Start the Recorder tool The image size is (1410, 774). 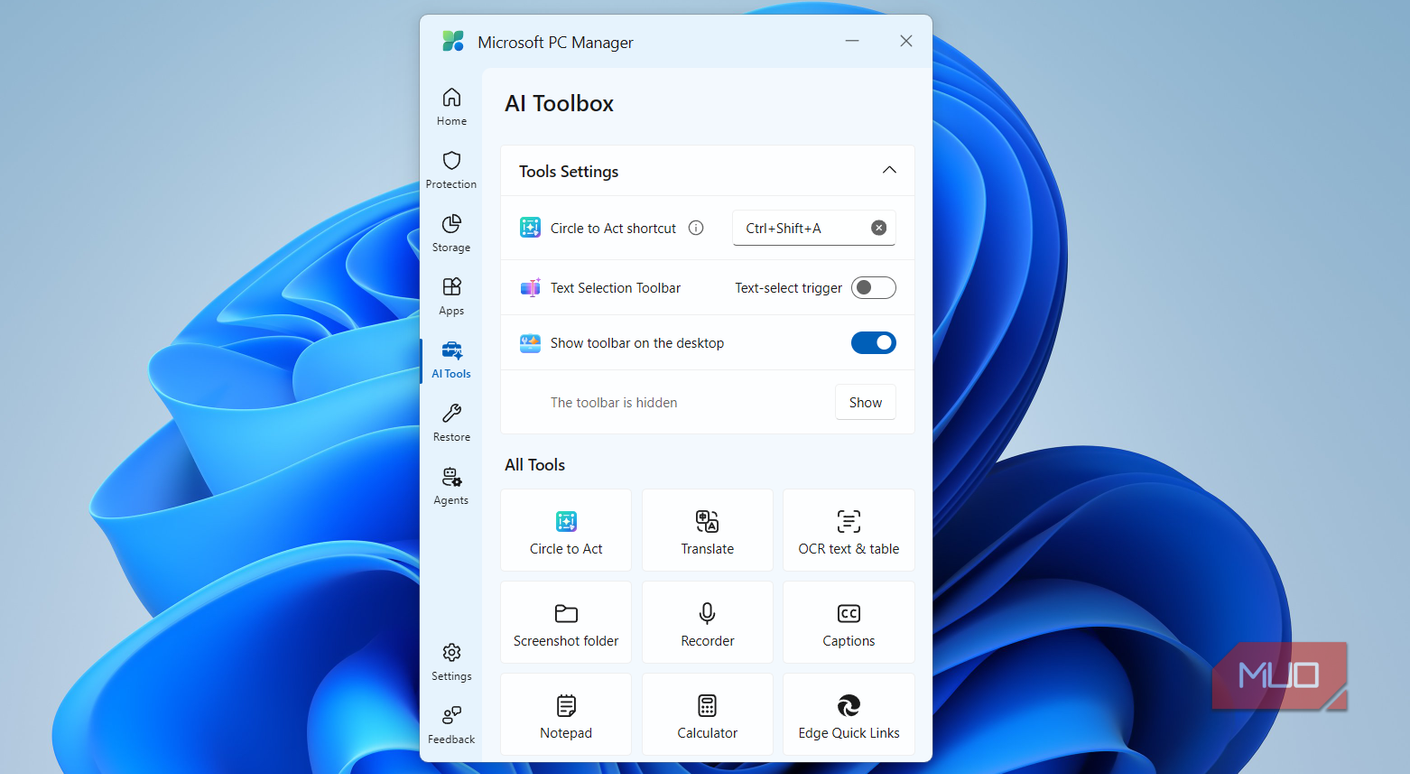707,622
